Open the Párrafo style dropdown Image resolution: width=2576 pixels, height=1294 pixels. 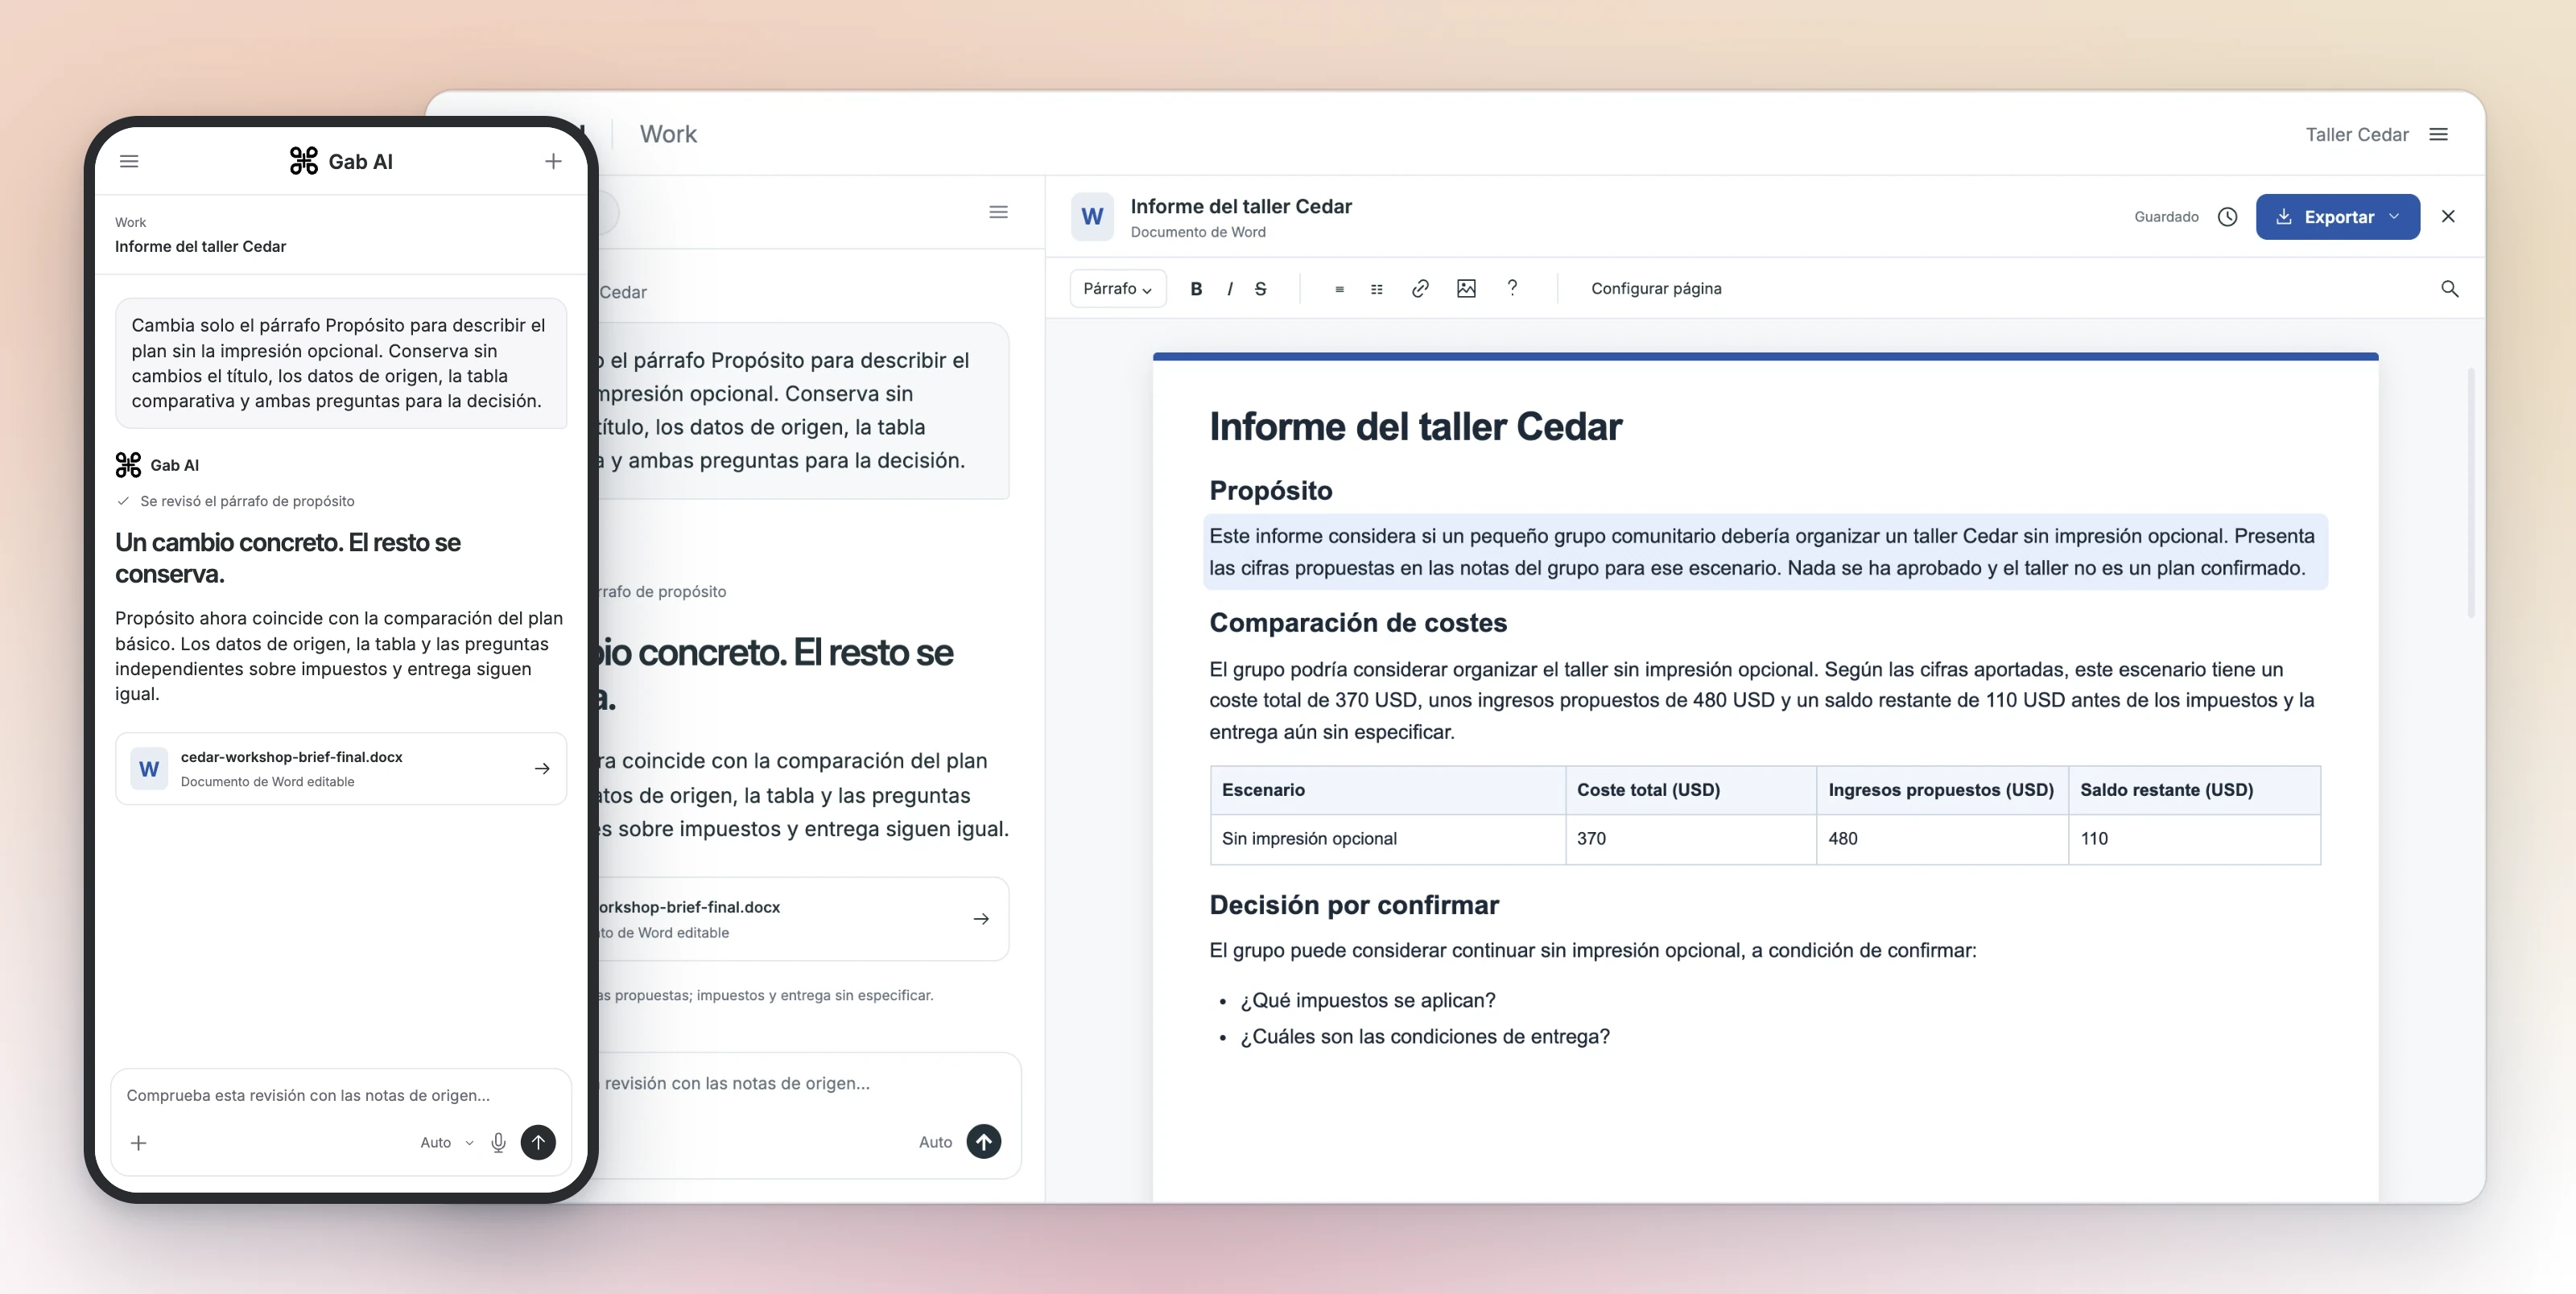coord(1117,288)
